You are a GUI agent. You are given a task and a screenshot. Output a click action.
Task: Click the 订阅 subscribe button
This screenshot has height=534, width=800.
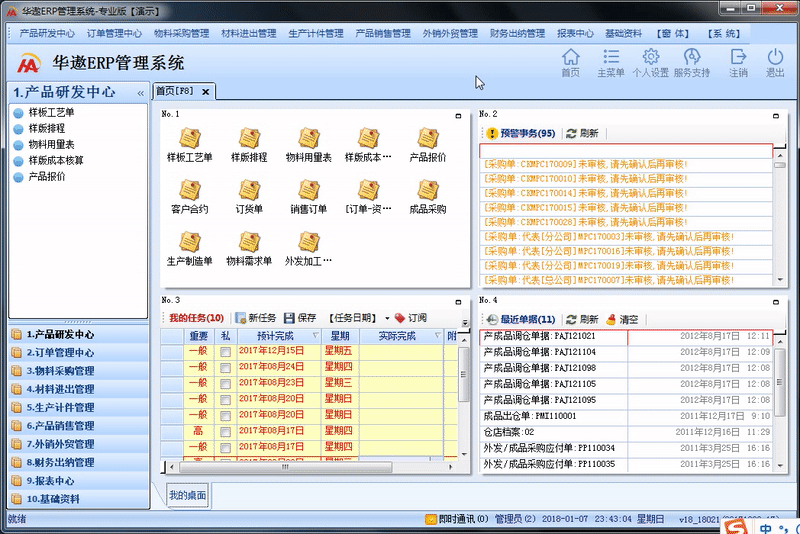pos(411,318)
